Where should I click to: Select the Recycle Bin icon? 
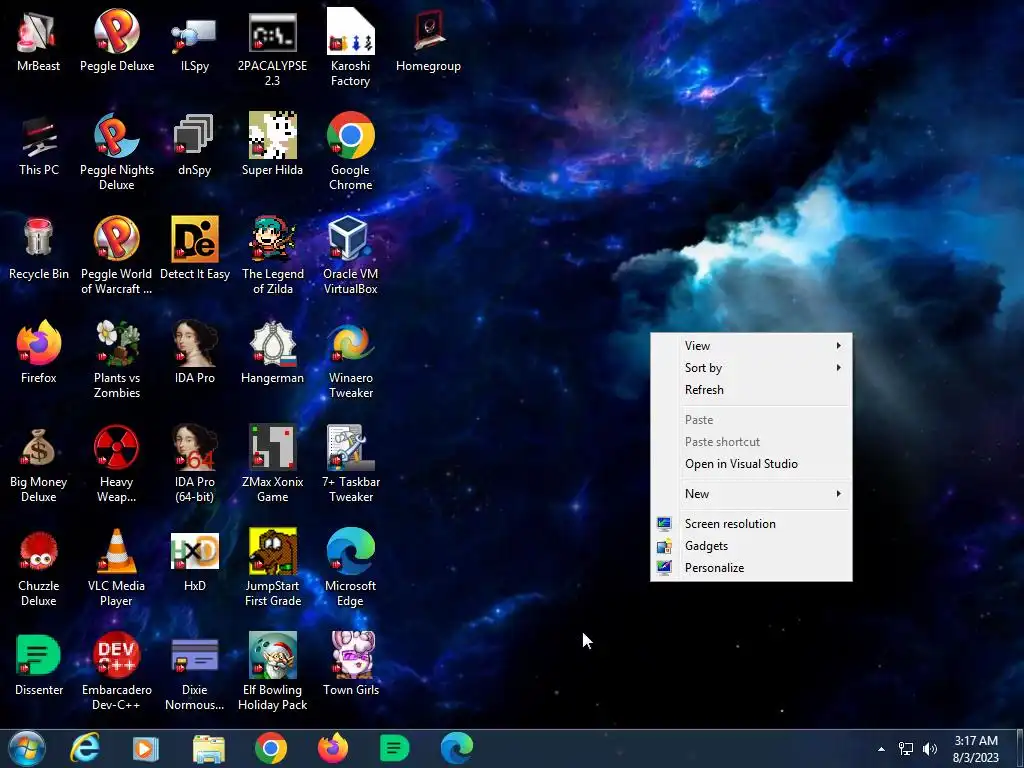39,248
